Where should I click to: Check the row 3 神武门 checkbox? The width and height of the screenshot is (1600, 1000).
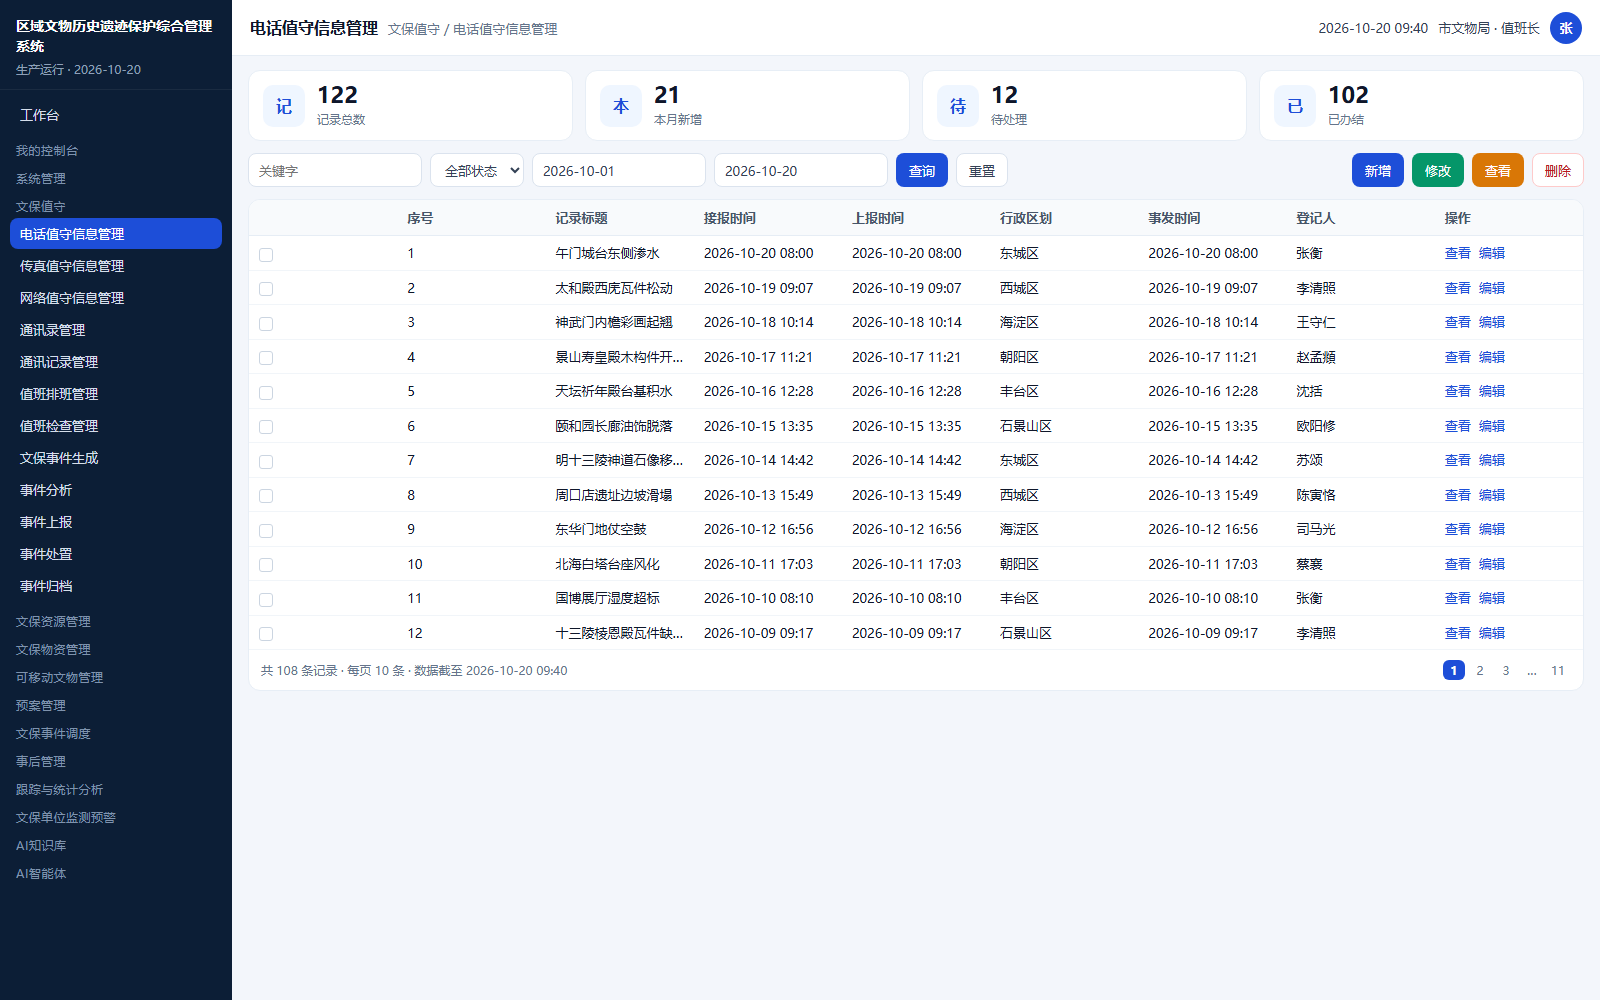(x=266, y=323)
